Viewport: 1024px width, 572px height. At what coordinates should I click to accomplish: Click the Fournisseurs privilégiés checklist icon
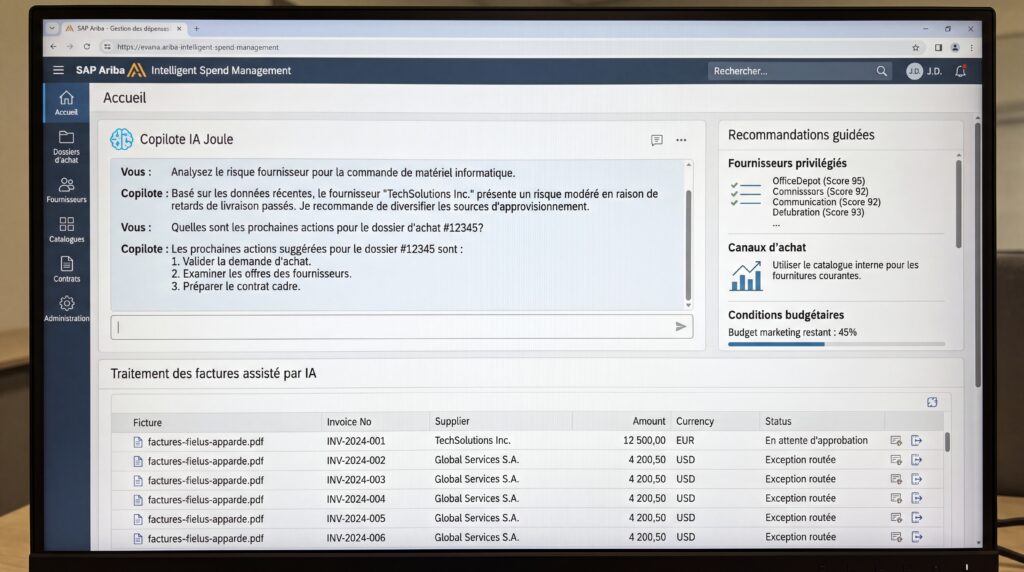(746, 194)
